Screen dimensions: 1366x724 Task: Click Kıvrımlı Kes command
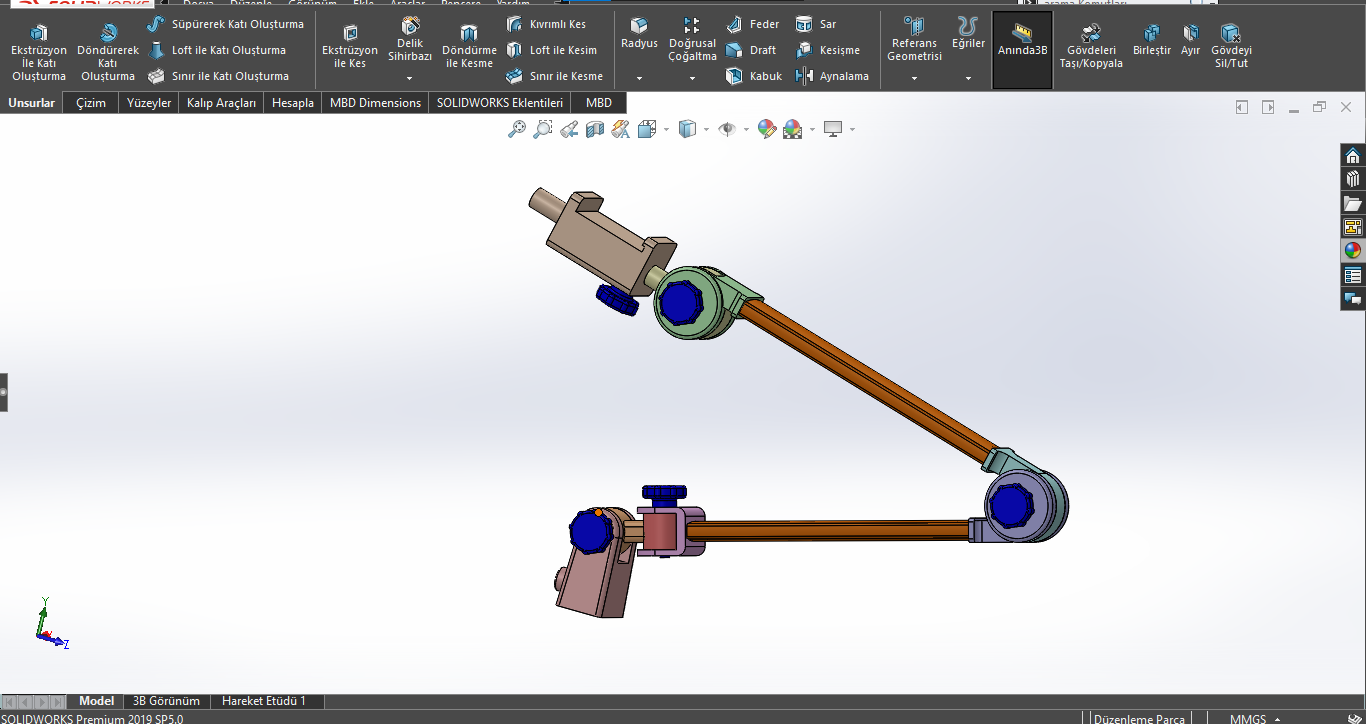[x=546, y=24]
